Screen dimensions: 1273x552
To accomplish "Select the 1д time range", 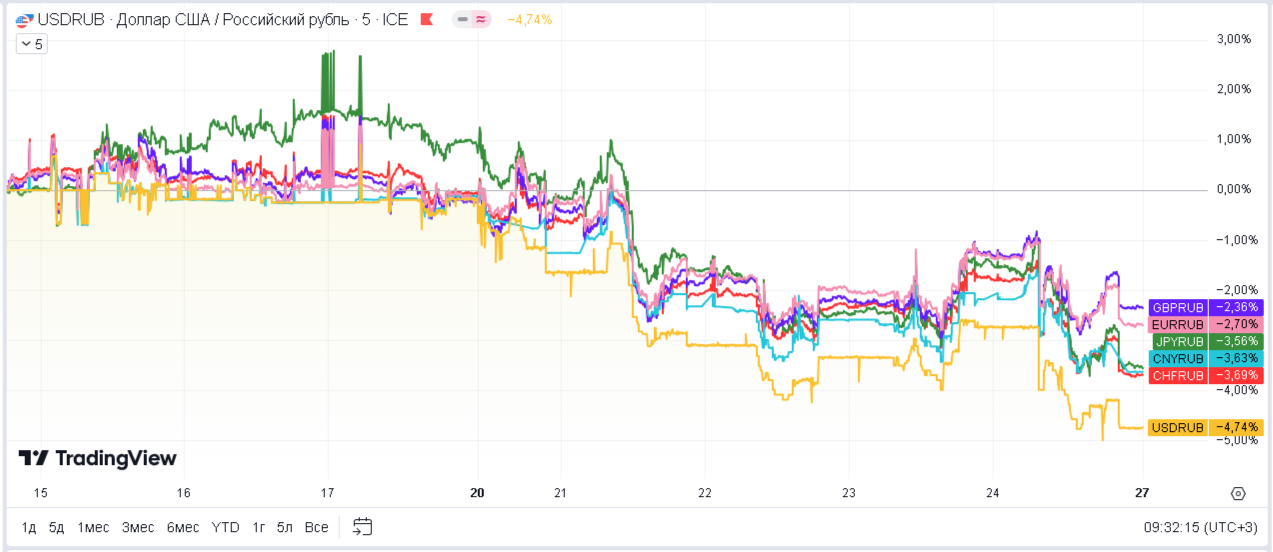I will point(29,527).
